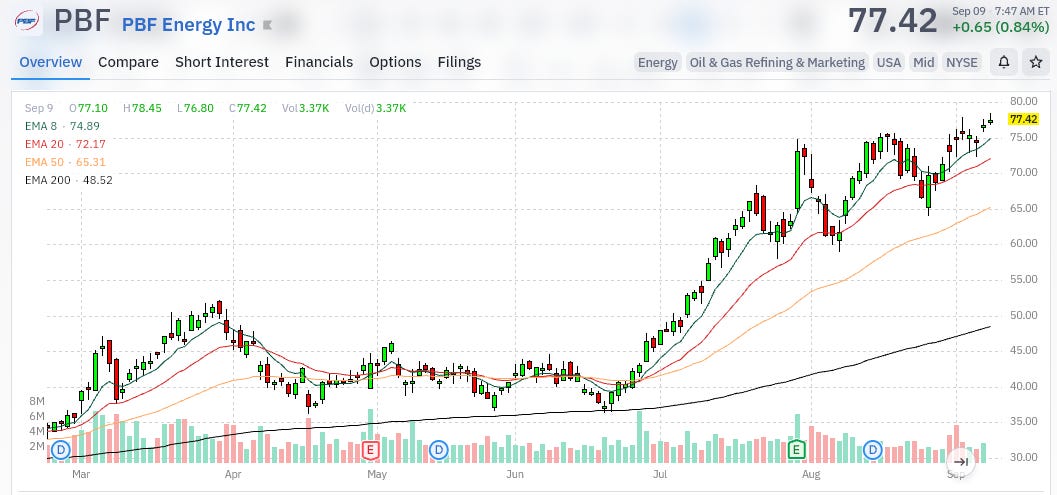Click the Energy sector tag
Viewport: 1057px width, 495px height.
coord(657,63)
